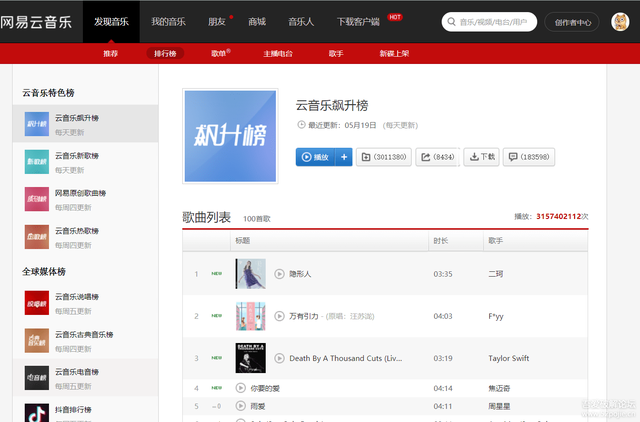
Task: Click the 古典音乐榜 sidebar icon
Action: (x=37, y=340)
